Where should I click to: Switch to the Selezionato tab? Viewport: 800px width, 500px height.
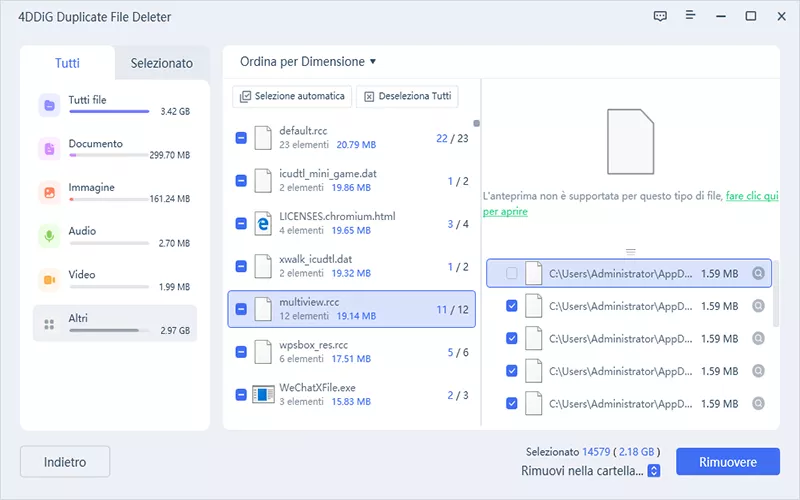(x=162, y=63)
